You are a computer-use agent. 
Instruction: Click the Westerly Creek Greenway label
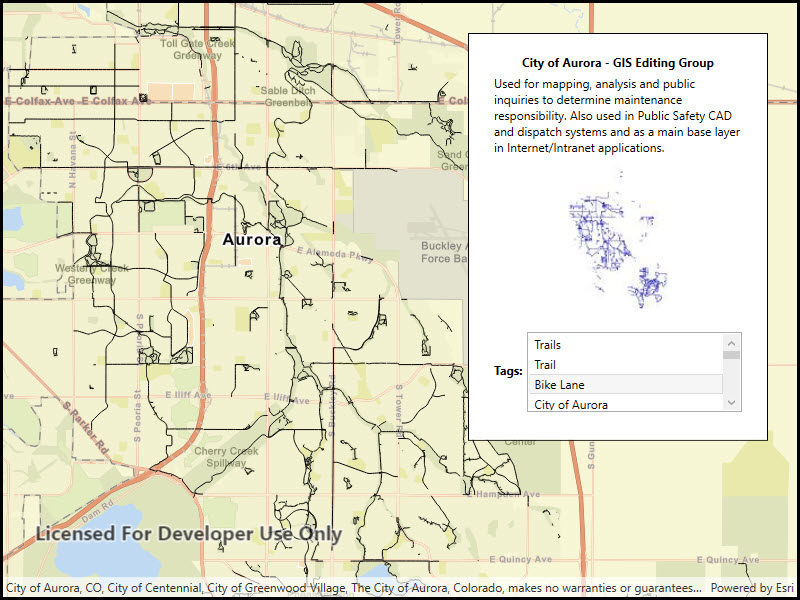coord(92,274)
